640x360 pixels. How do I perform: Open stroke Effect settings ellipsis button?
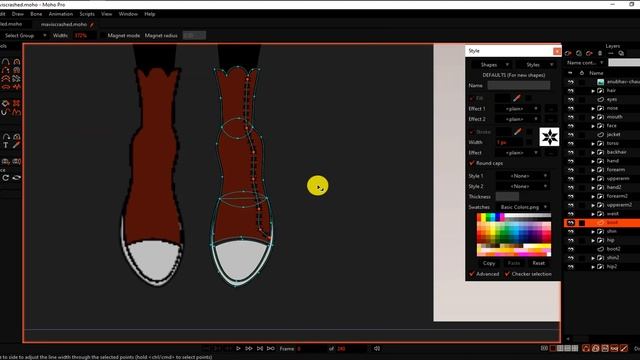(x=551, y=153)
